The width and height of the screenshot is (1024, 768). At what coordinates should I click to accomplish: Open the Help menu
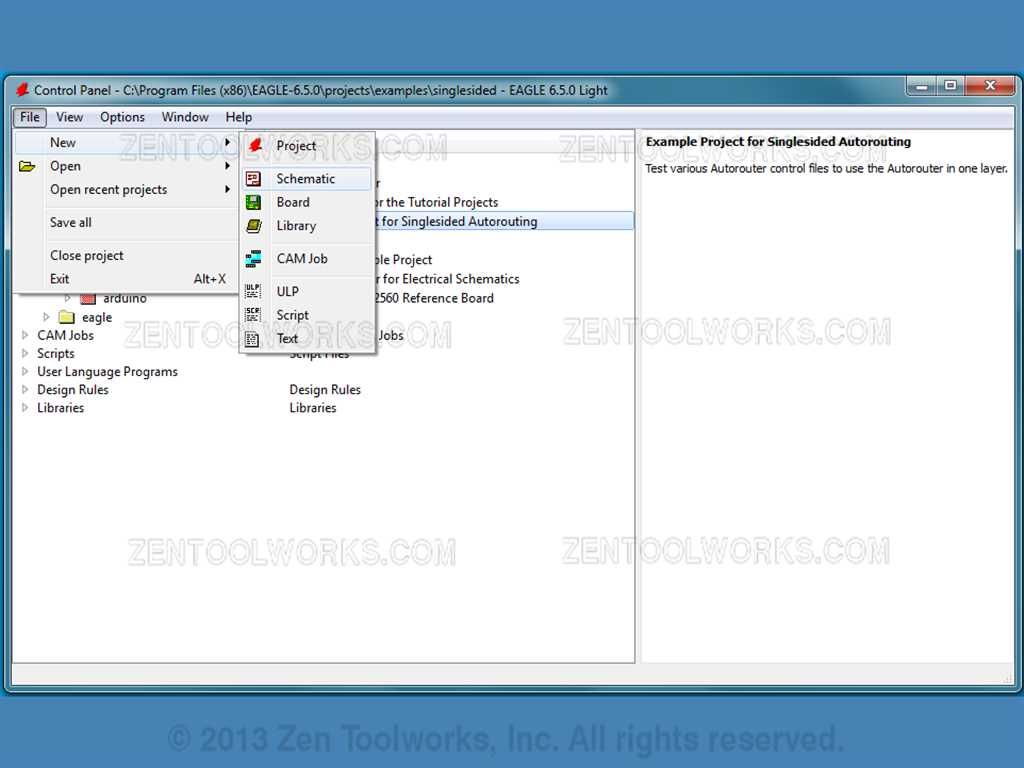coord(238,117)
